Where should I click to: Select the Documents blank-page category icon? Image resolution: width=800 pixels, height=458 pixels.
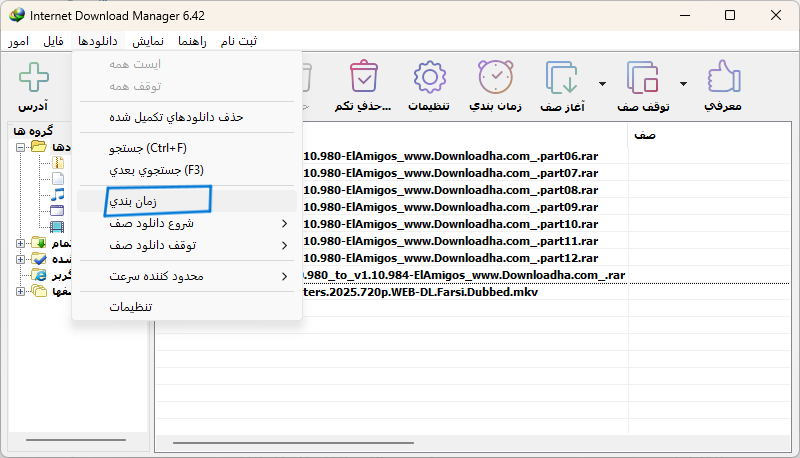pyautogui.click(x=58, y=179)
